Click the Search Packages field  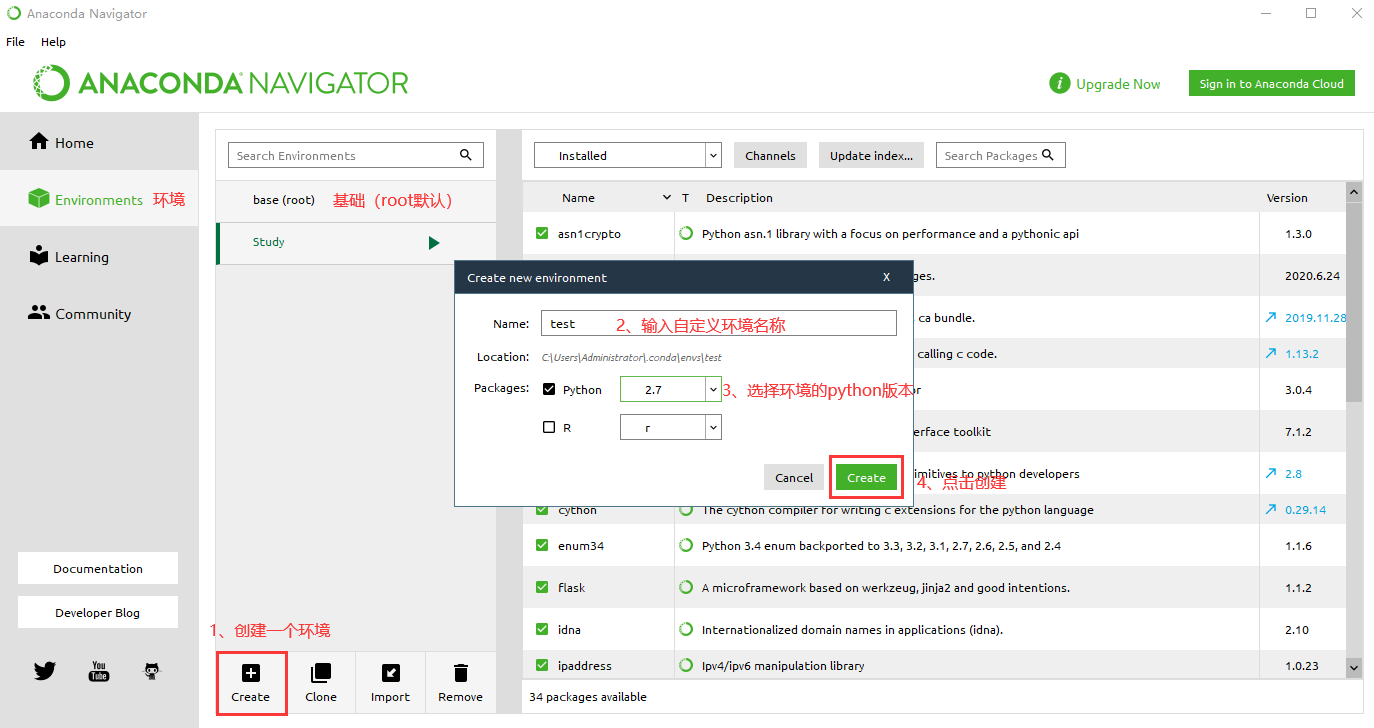1000,155
